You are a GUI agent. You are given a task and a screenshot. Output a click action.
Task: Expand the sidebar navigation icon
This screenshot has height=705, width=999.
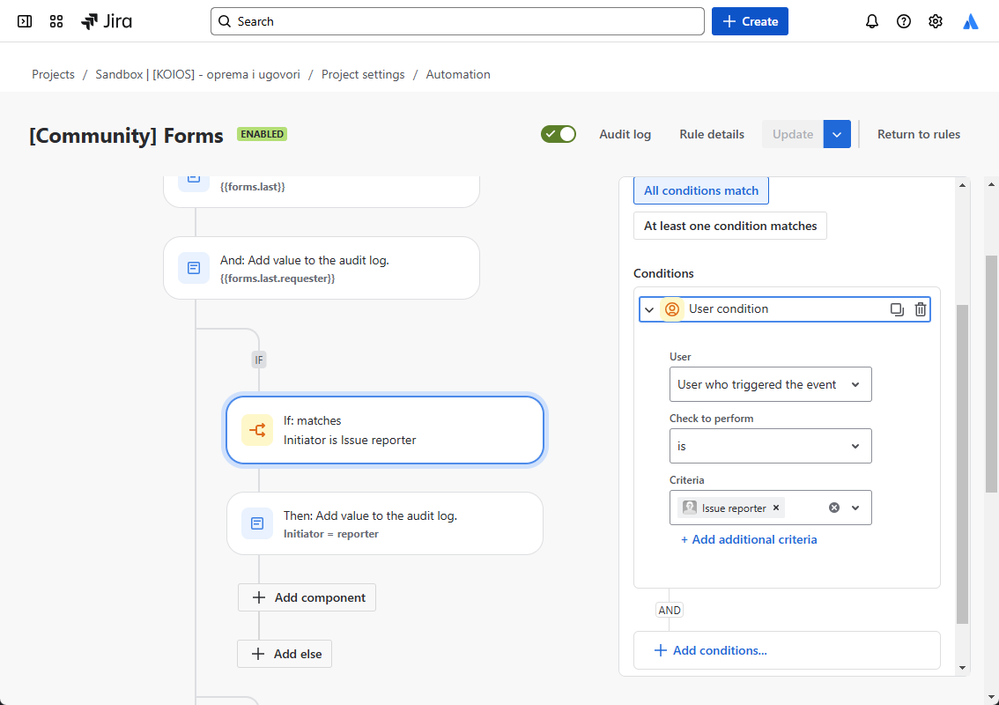(24, 22)
